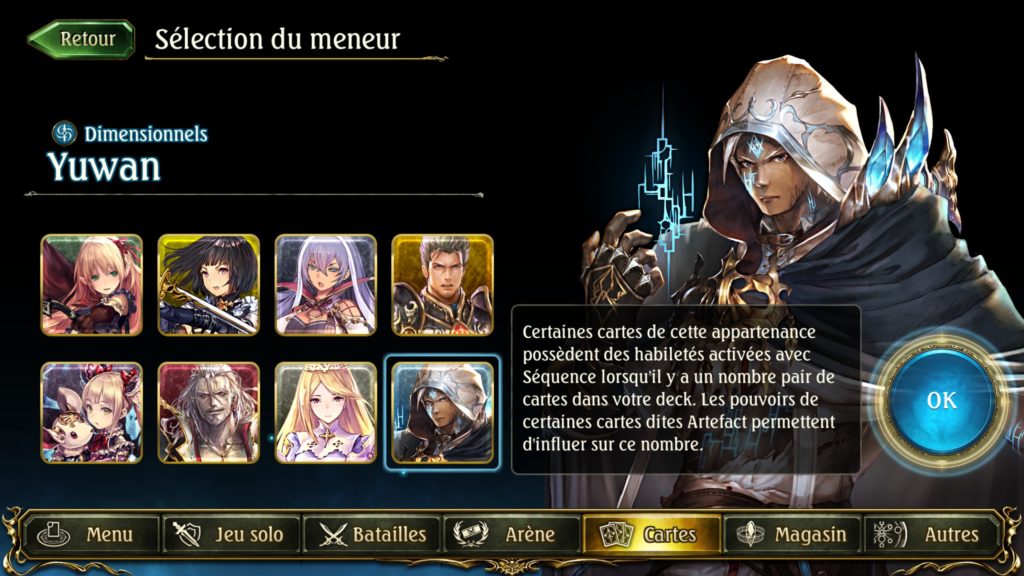Choose the white-haired grinning man leader portrait
This screenshot has height=576, width=1024.
point(208,413)
